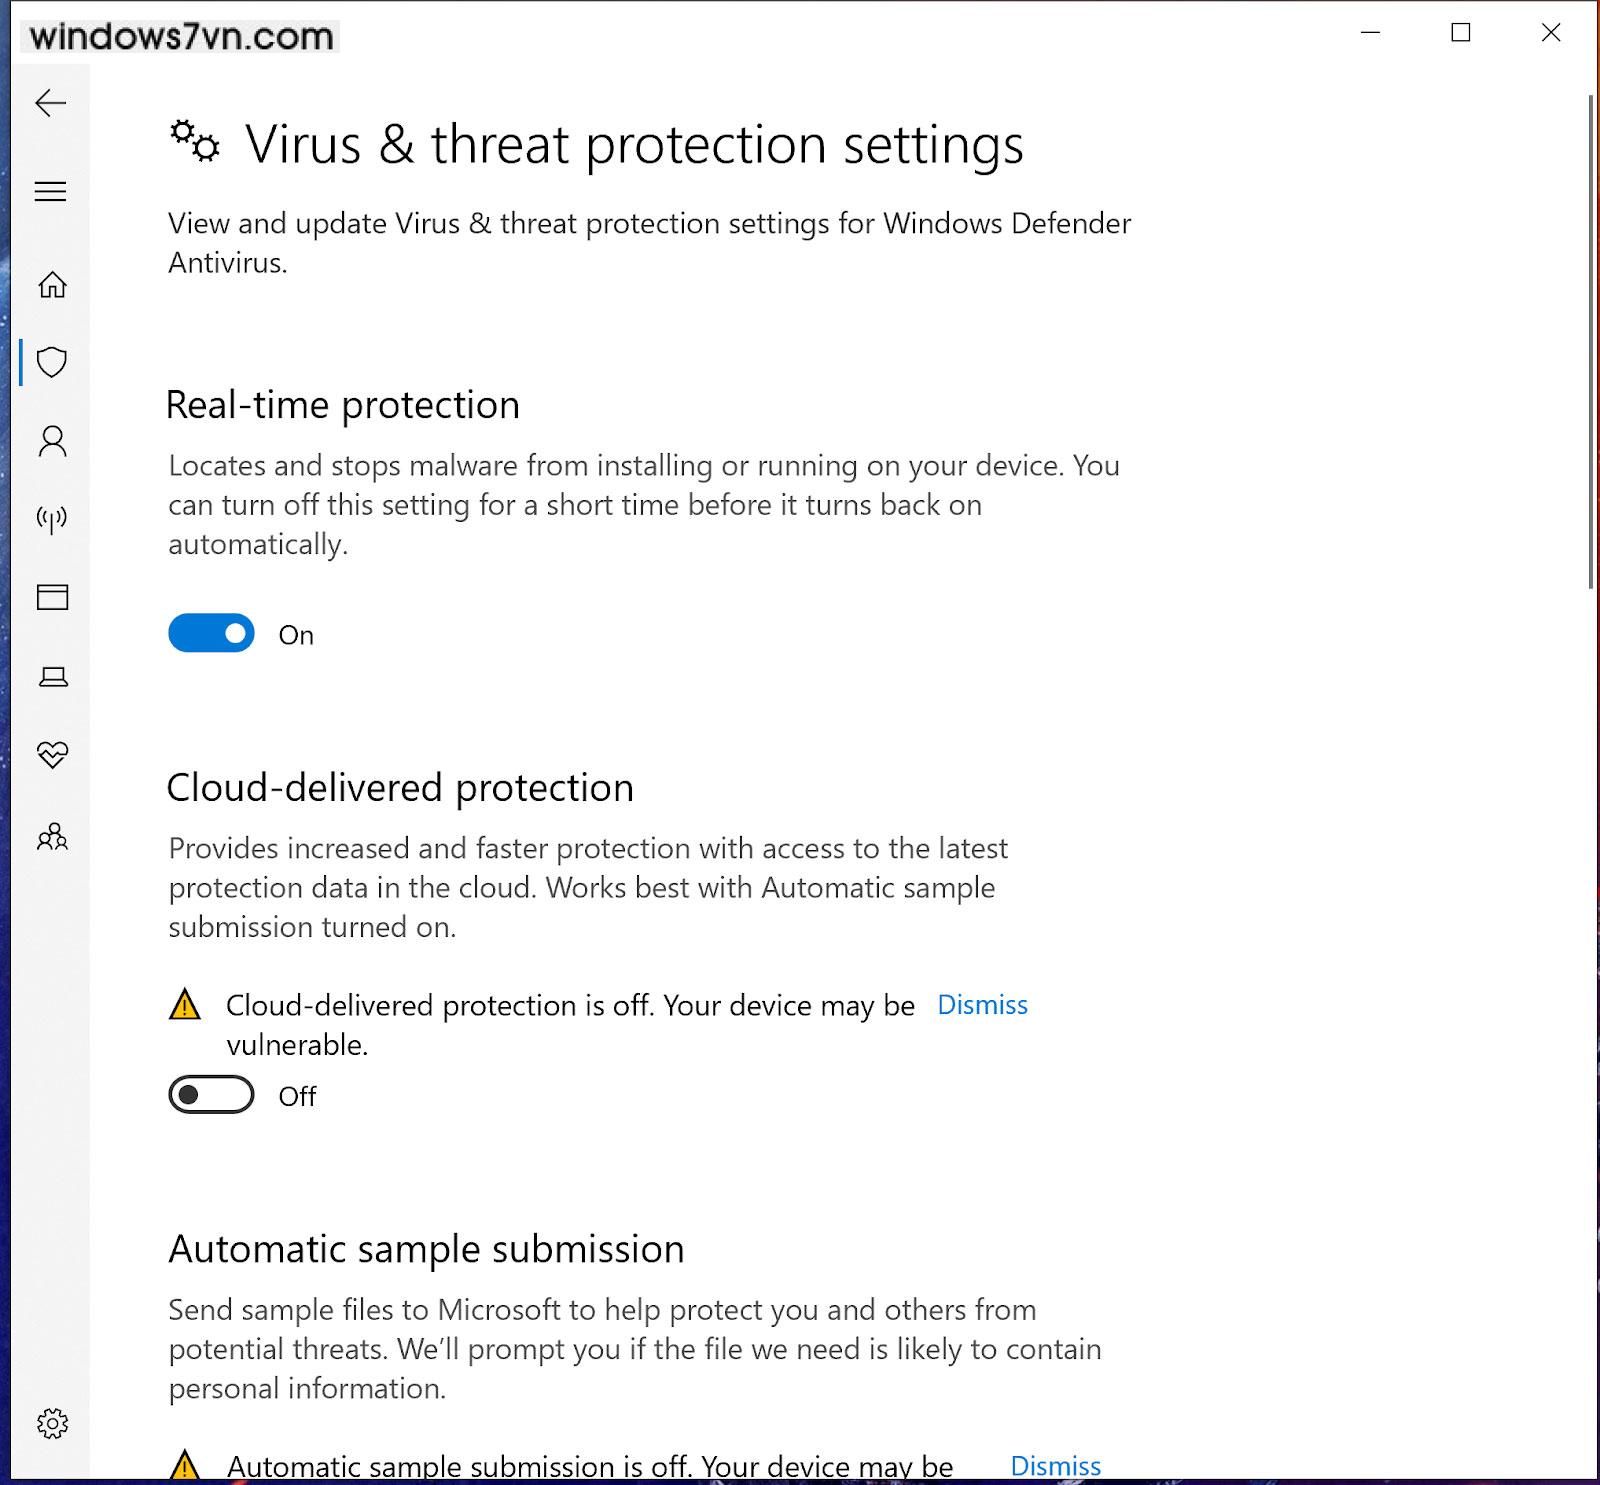Viewport: 1600px width, 1485px height.
Task: Close the Windows Security window
Action: tap(1551, 33)
